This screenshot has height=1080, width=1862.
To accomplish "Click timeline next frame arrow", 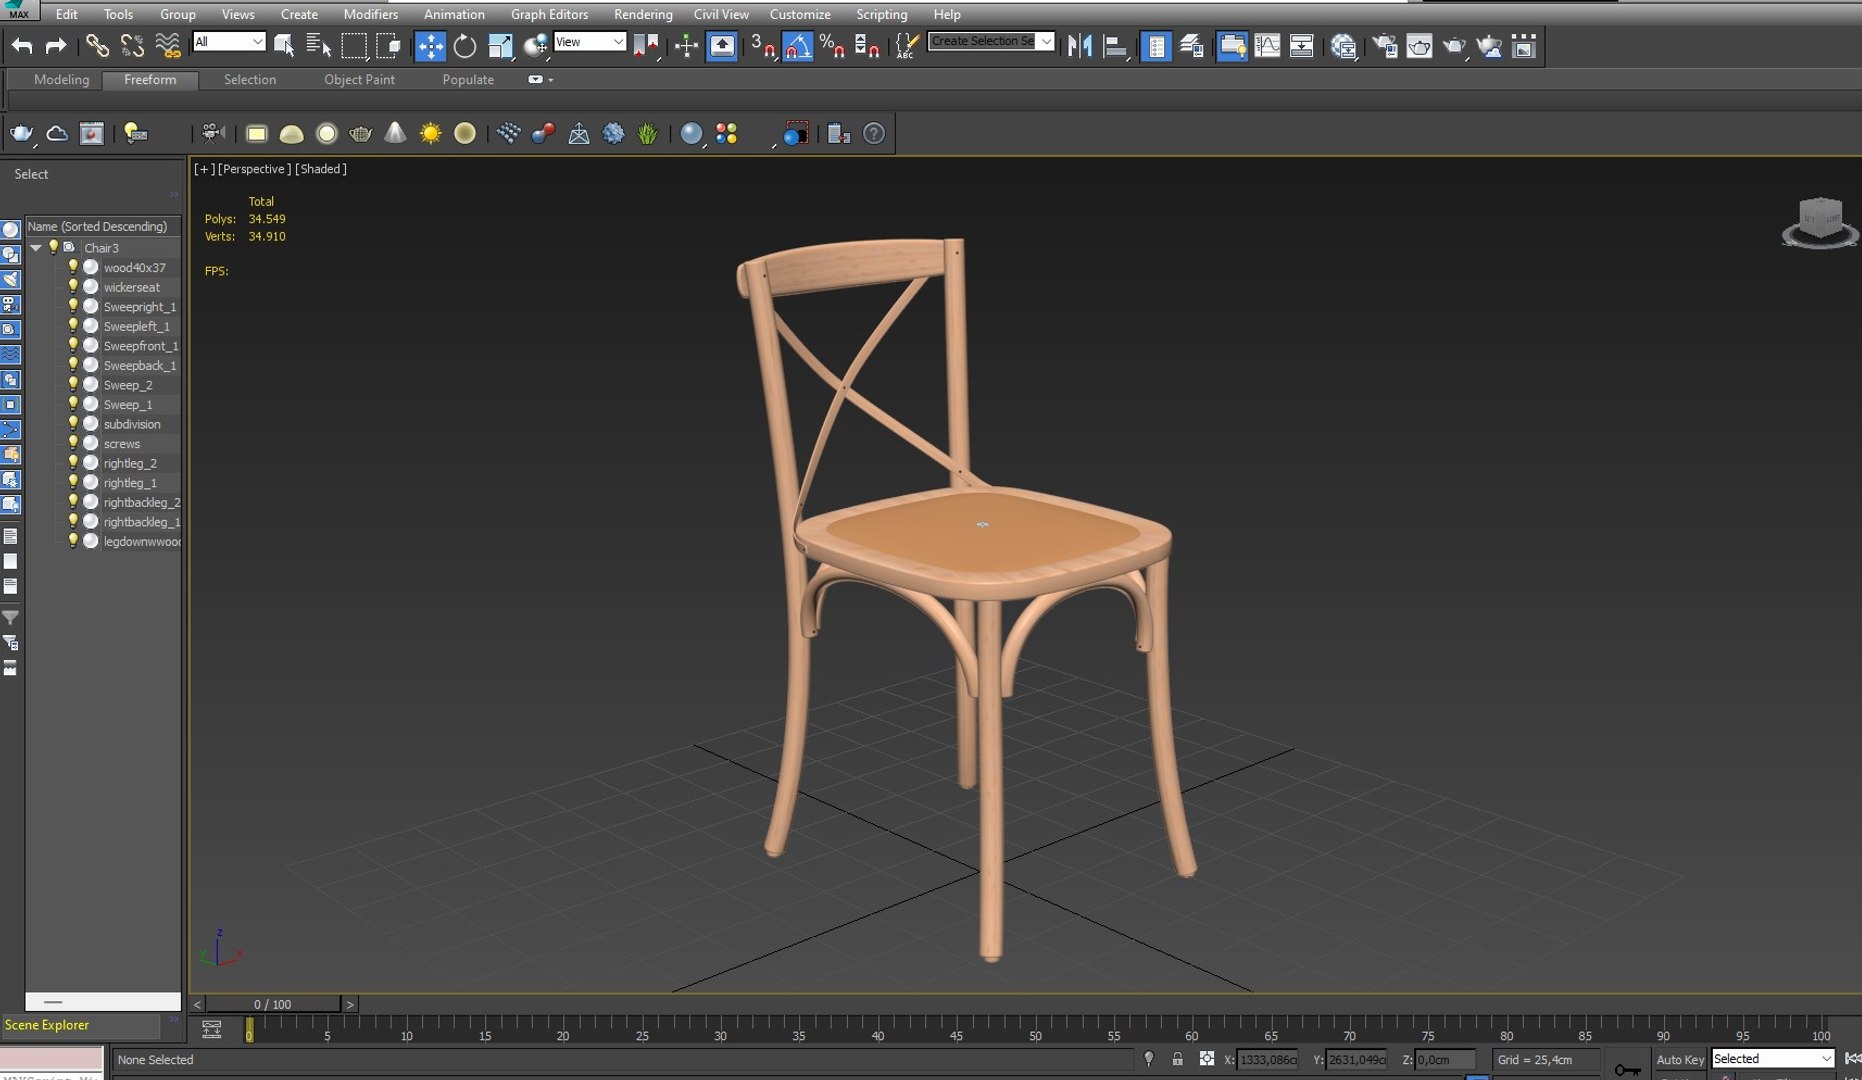I will coord(350,1004).
